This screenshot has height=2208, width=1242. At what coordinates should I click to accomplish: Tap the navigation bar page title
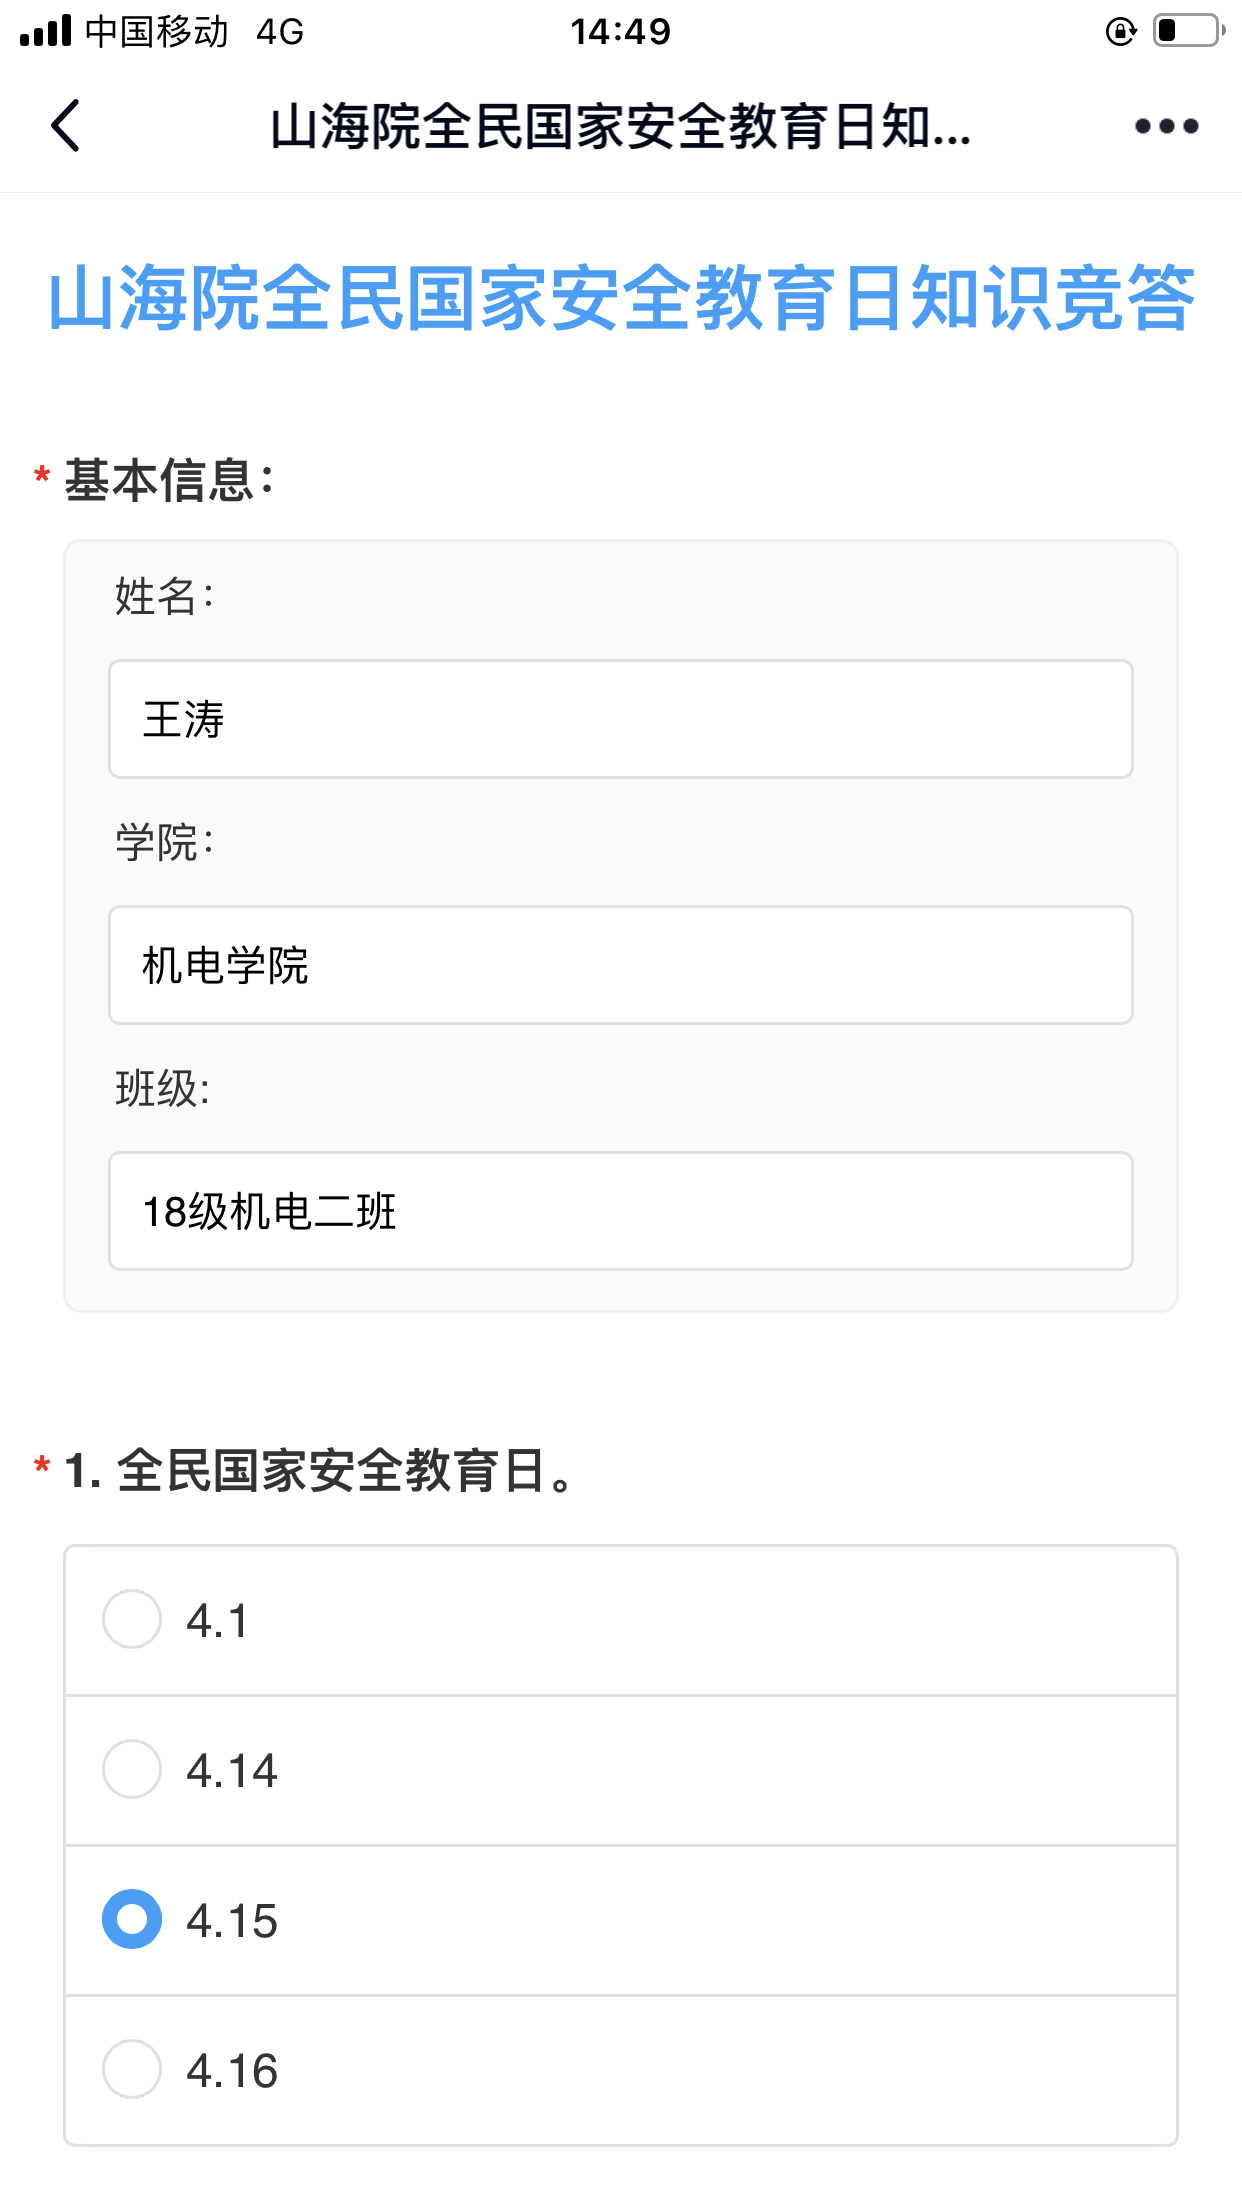[620, 127]
